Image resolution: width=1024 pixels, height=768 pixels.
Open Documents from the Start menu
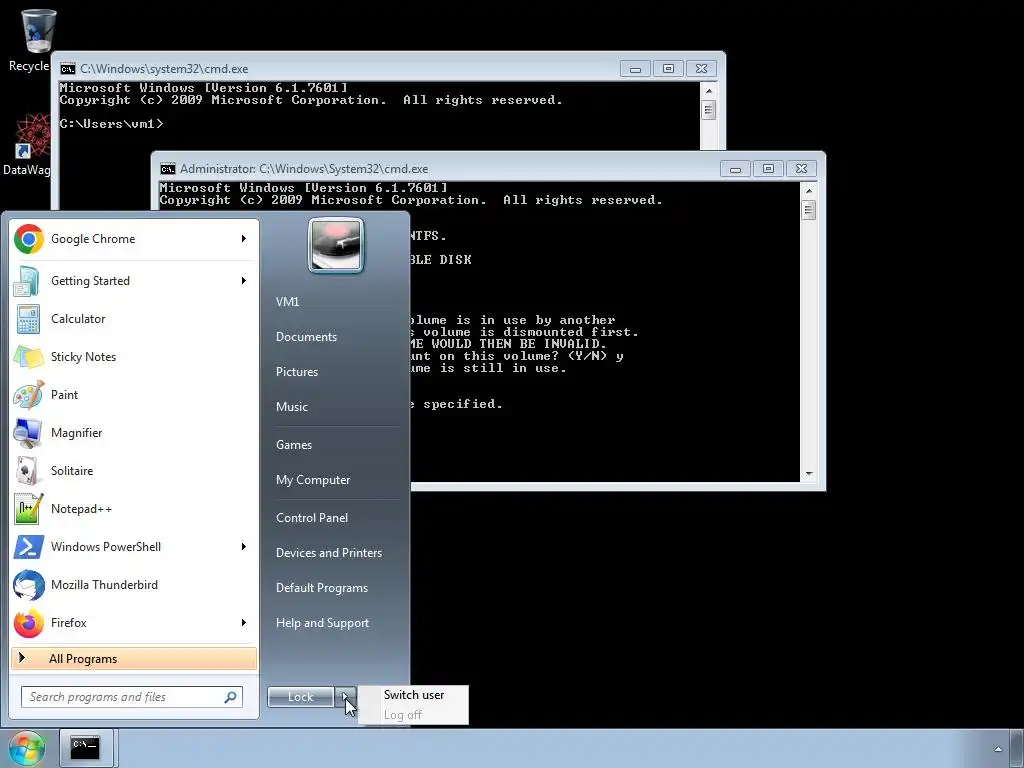(x=306, y=337)
